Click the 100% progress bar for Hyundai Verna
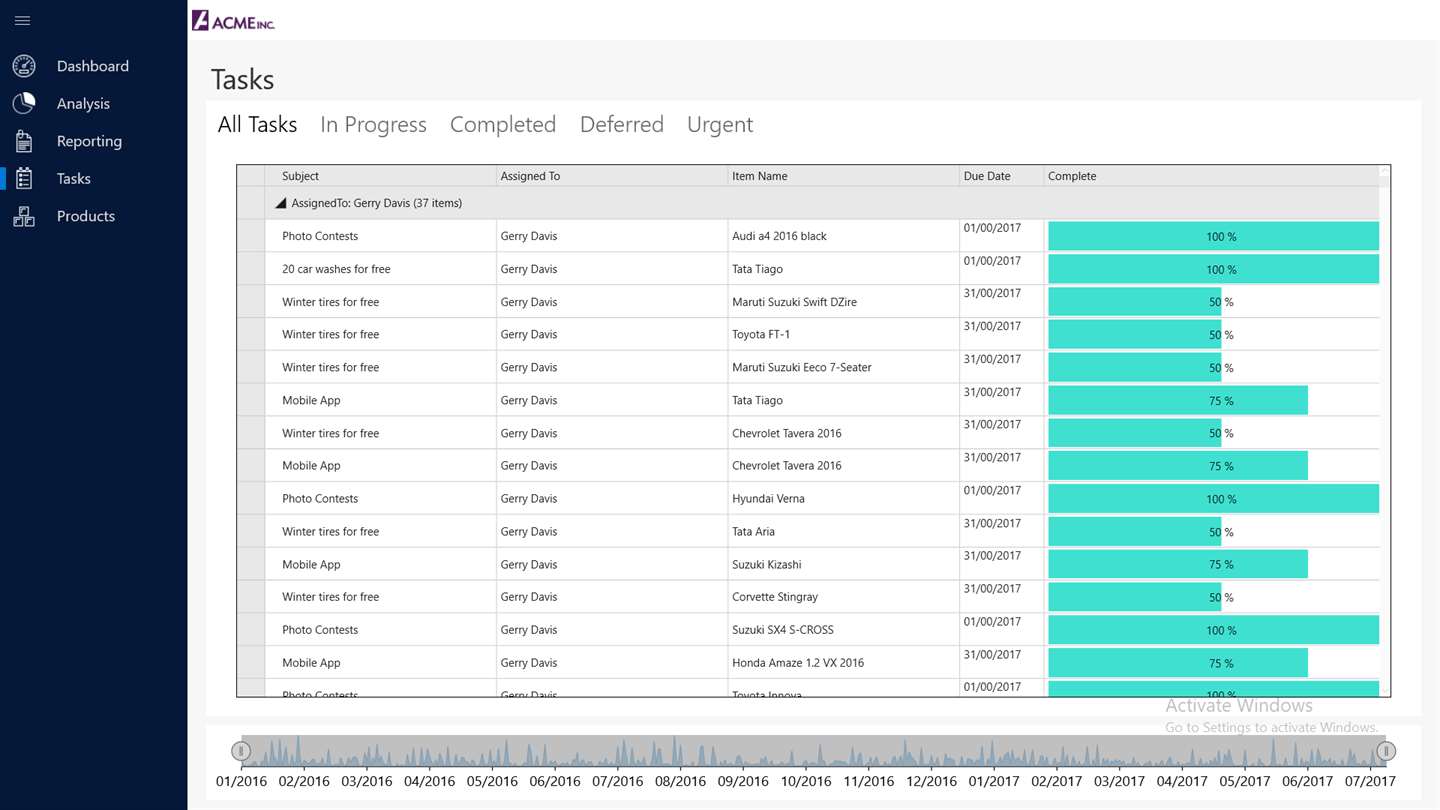Viewport: 1440px width, 810px height. click(1213, 499)
